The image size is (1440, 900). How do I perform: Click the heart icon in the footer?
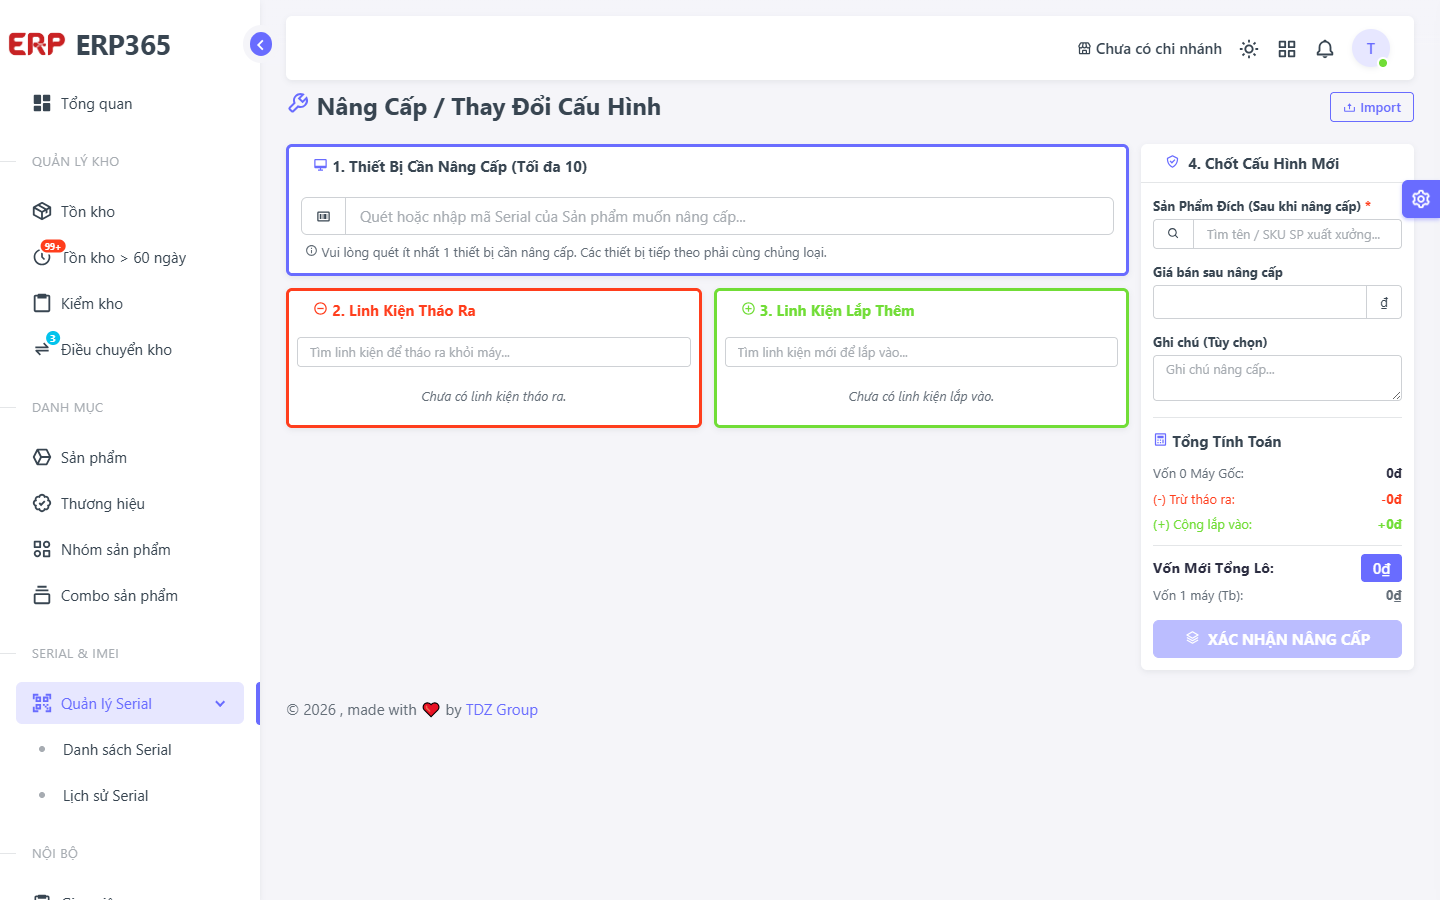pyautogui.click(x=431, y=710)
